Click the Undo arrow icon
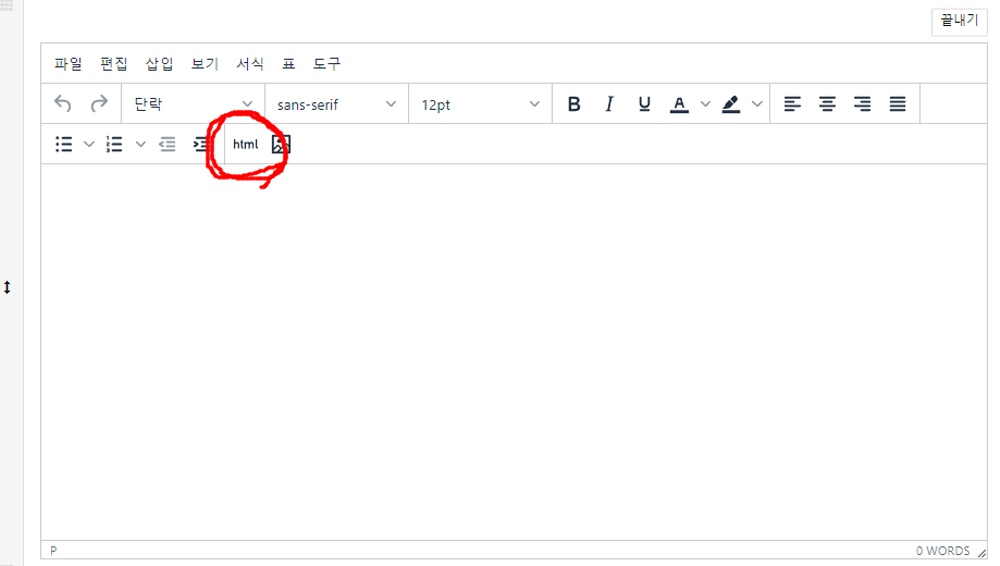Image resolution: width=1000 pixels, height=566 pixels. [63, 103]
